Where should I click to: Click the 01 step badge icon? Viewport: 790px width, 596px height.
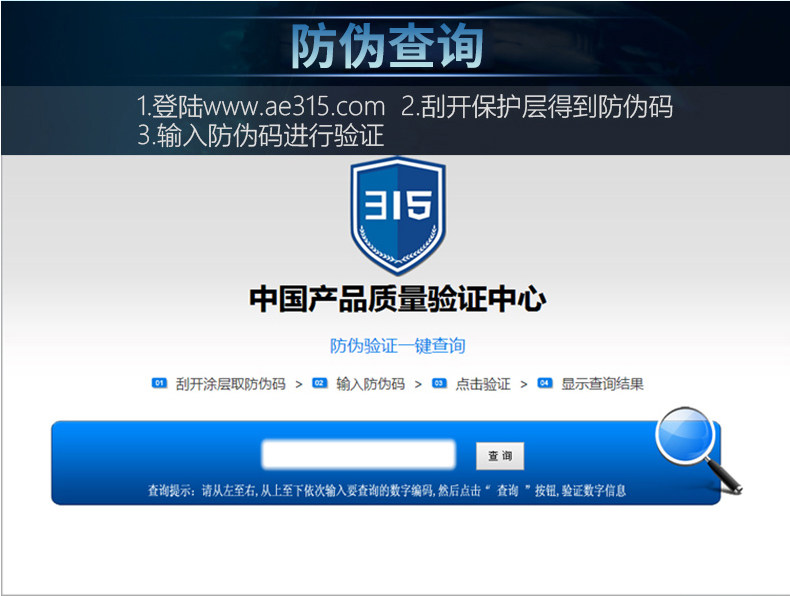pos(159,383)
